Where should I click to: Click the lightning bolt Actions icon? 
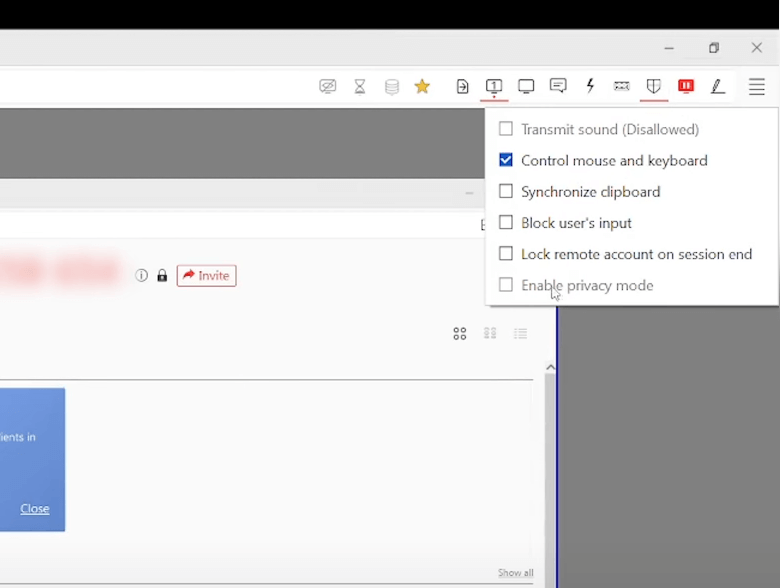[x=590, y=87]
